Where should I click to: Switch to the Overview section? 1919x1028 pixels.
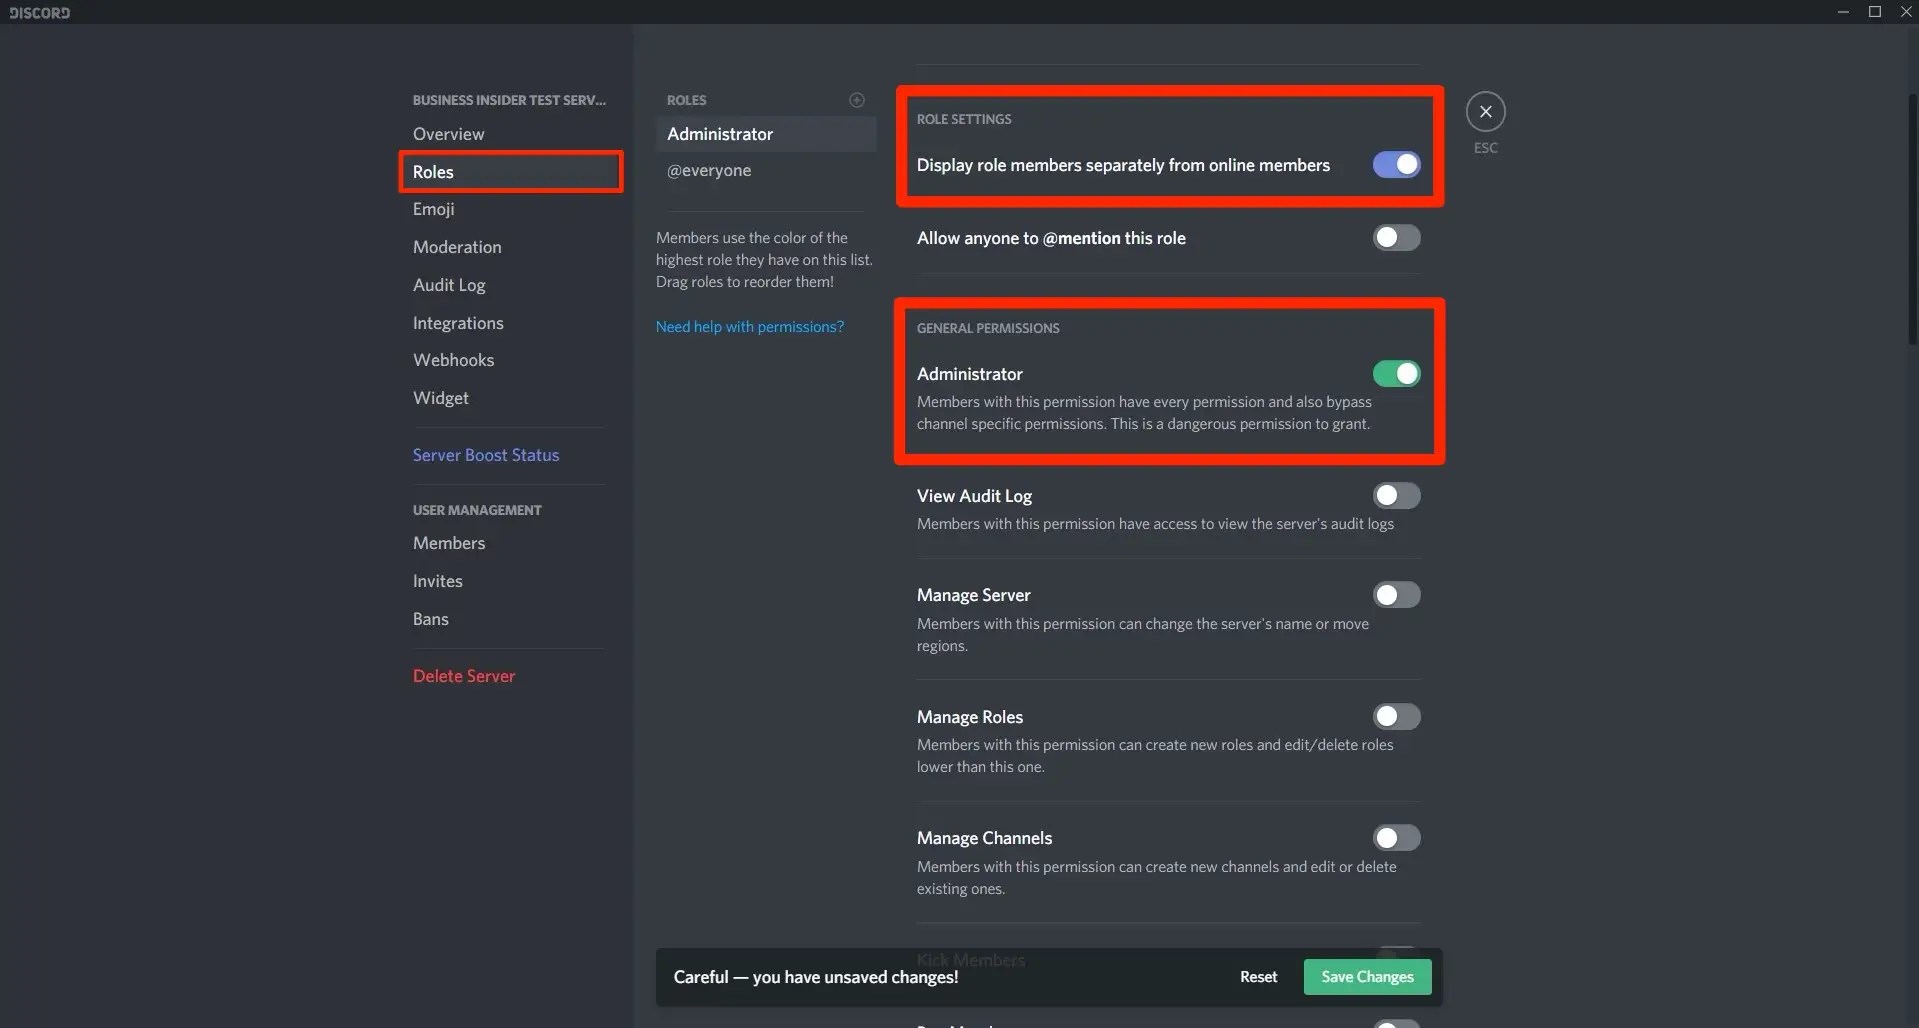(448, 133)
